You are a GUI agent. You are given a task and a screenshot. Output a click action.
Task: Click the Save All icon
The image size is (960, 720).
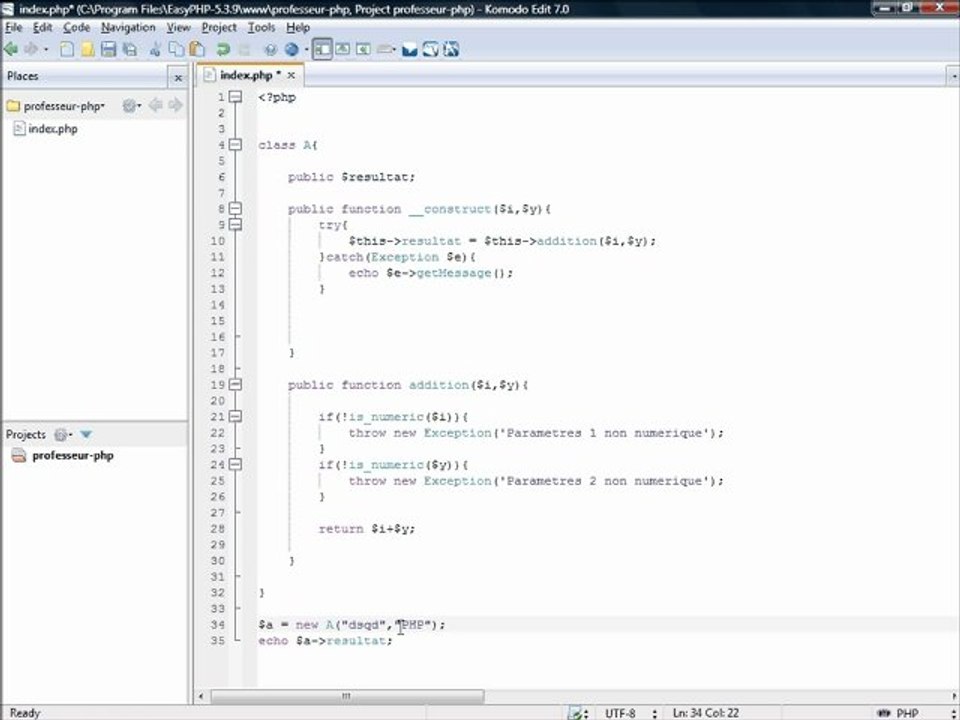click(x=130, y=49)
